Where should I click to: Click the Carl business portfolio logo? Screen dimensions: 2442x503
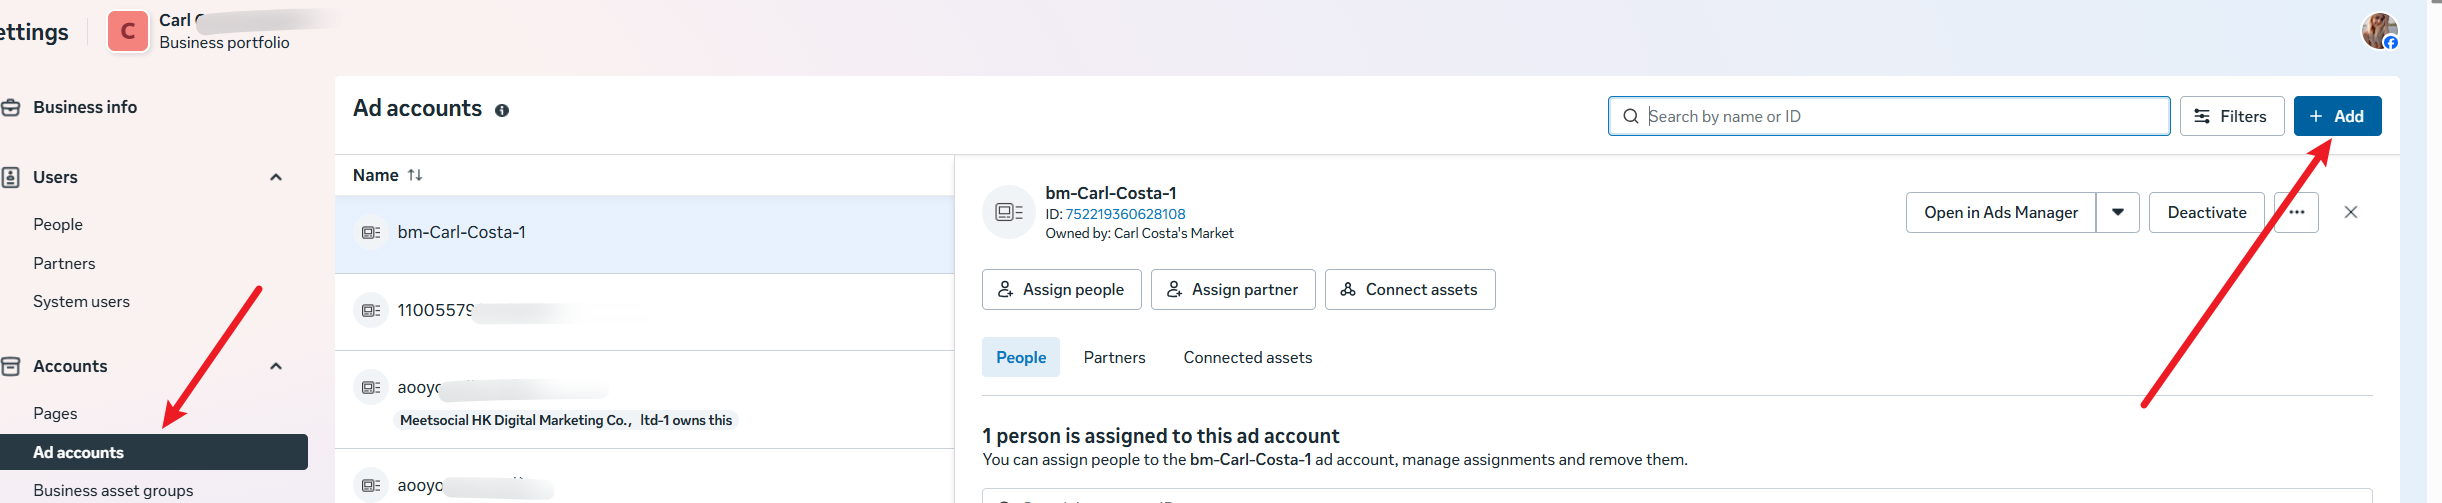tap(128, 31)
